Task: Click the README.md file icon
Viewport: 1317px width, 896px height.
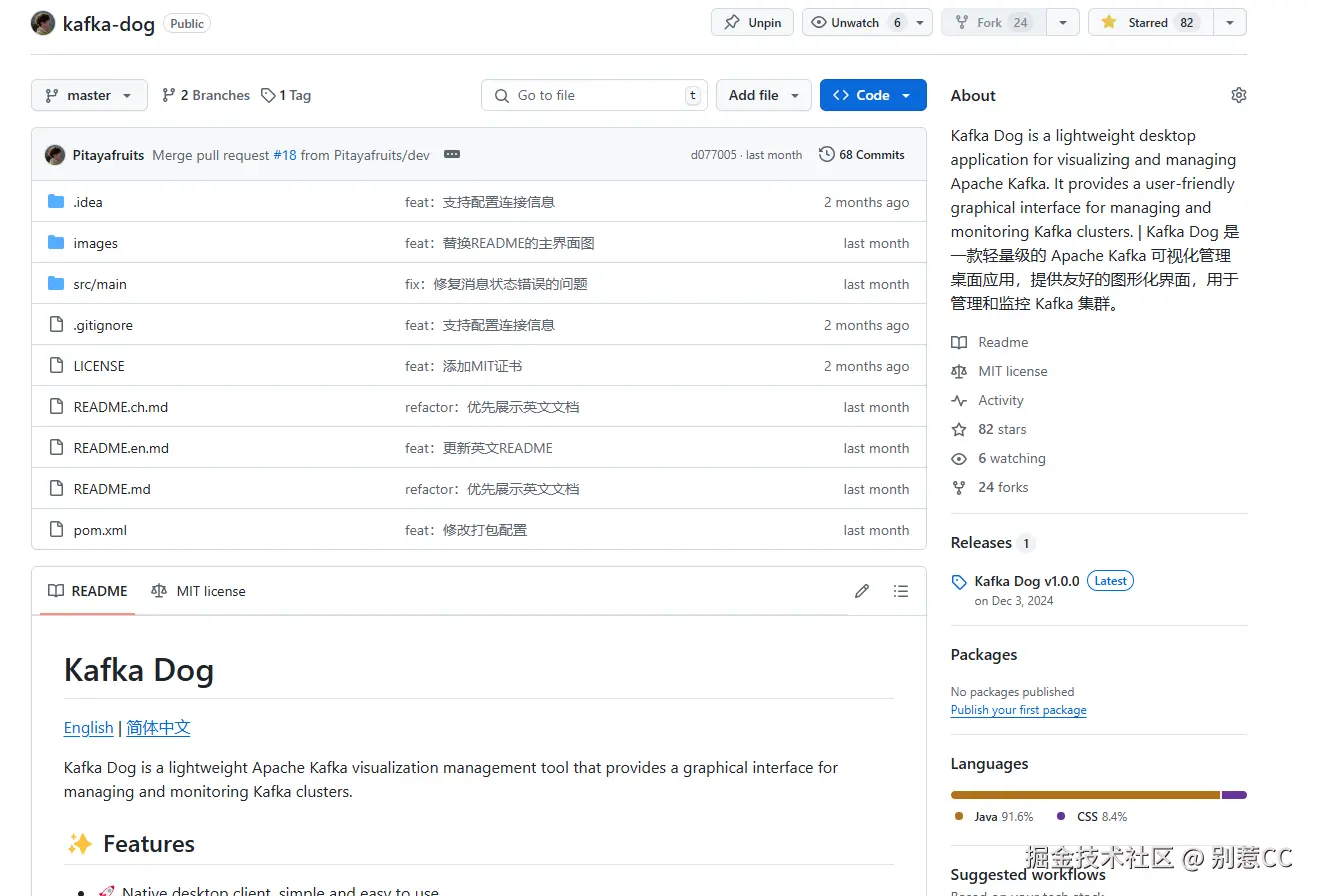Action: pos(56,489)
